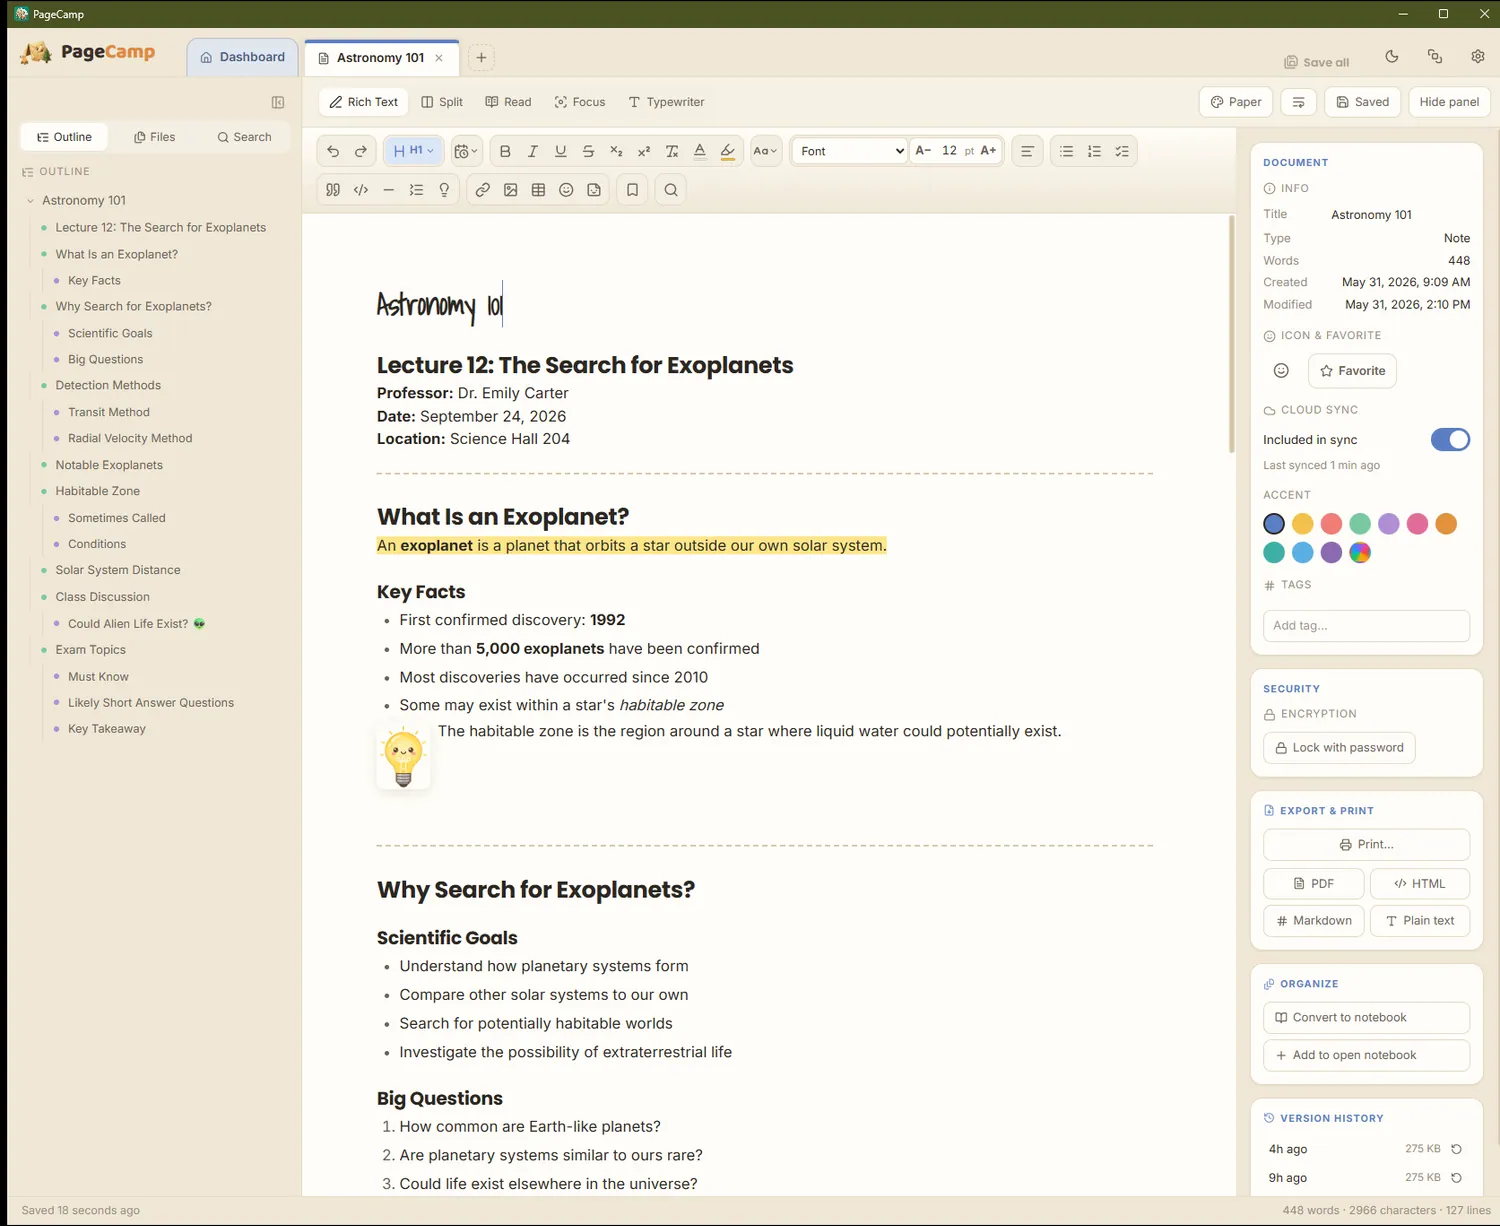Change the text color

point(700,151)
